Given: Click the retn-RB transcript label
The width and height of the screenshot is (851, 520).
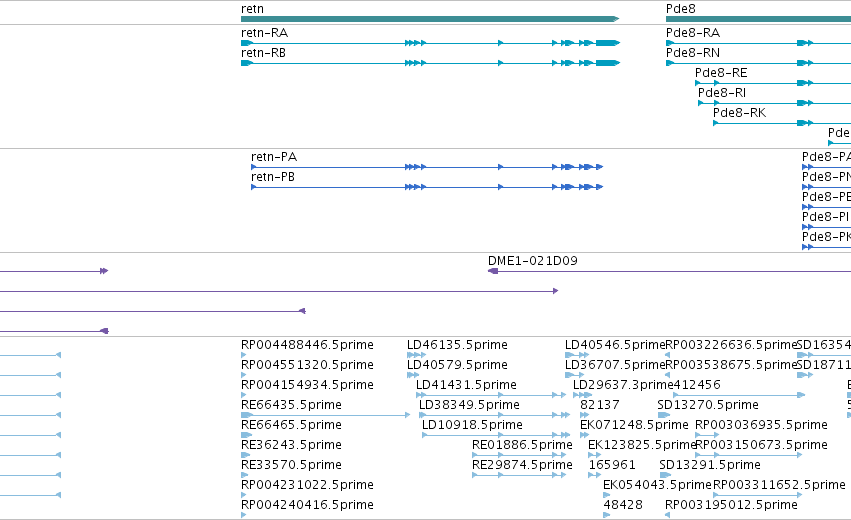Looking at the screenshot, I should point(263,53).
